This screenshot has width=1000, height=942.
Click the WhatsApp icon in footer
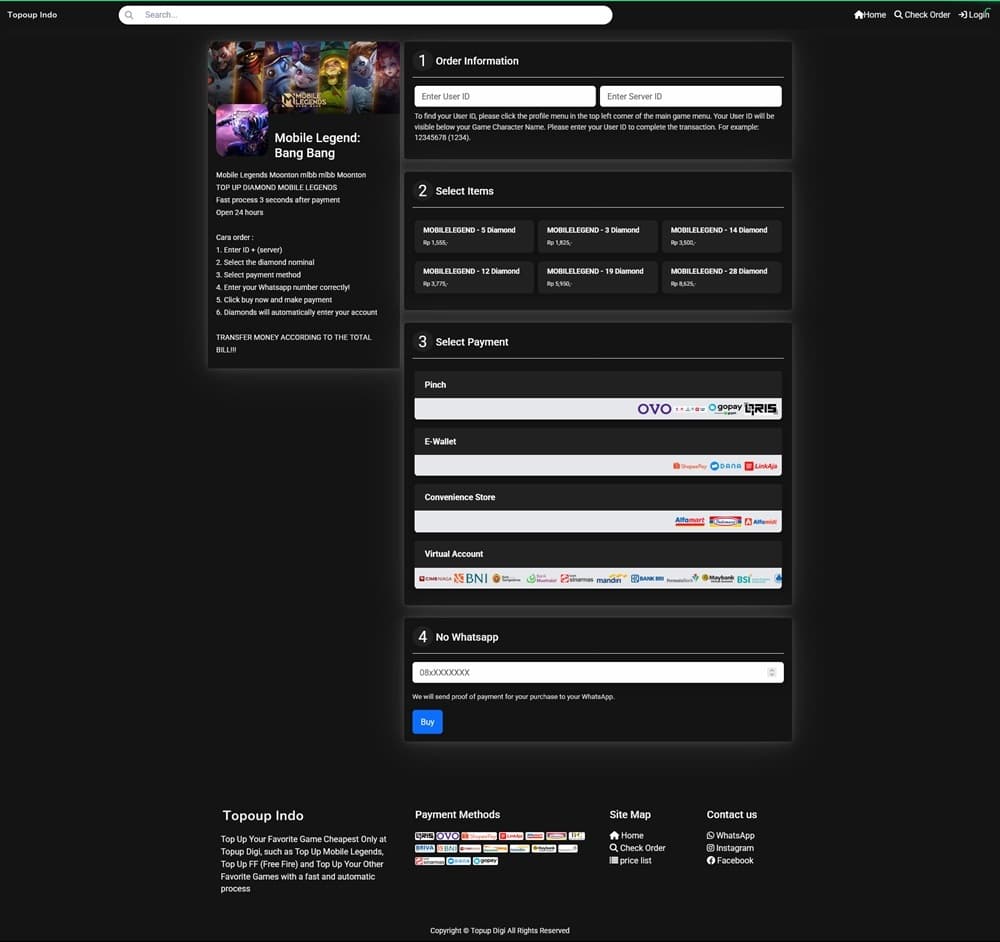(x=711, y=836)
